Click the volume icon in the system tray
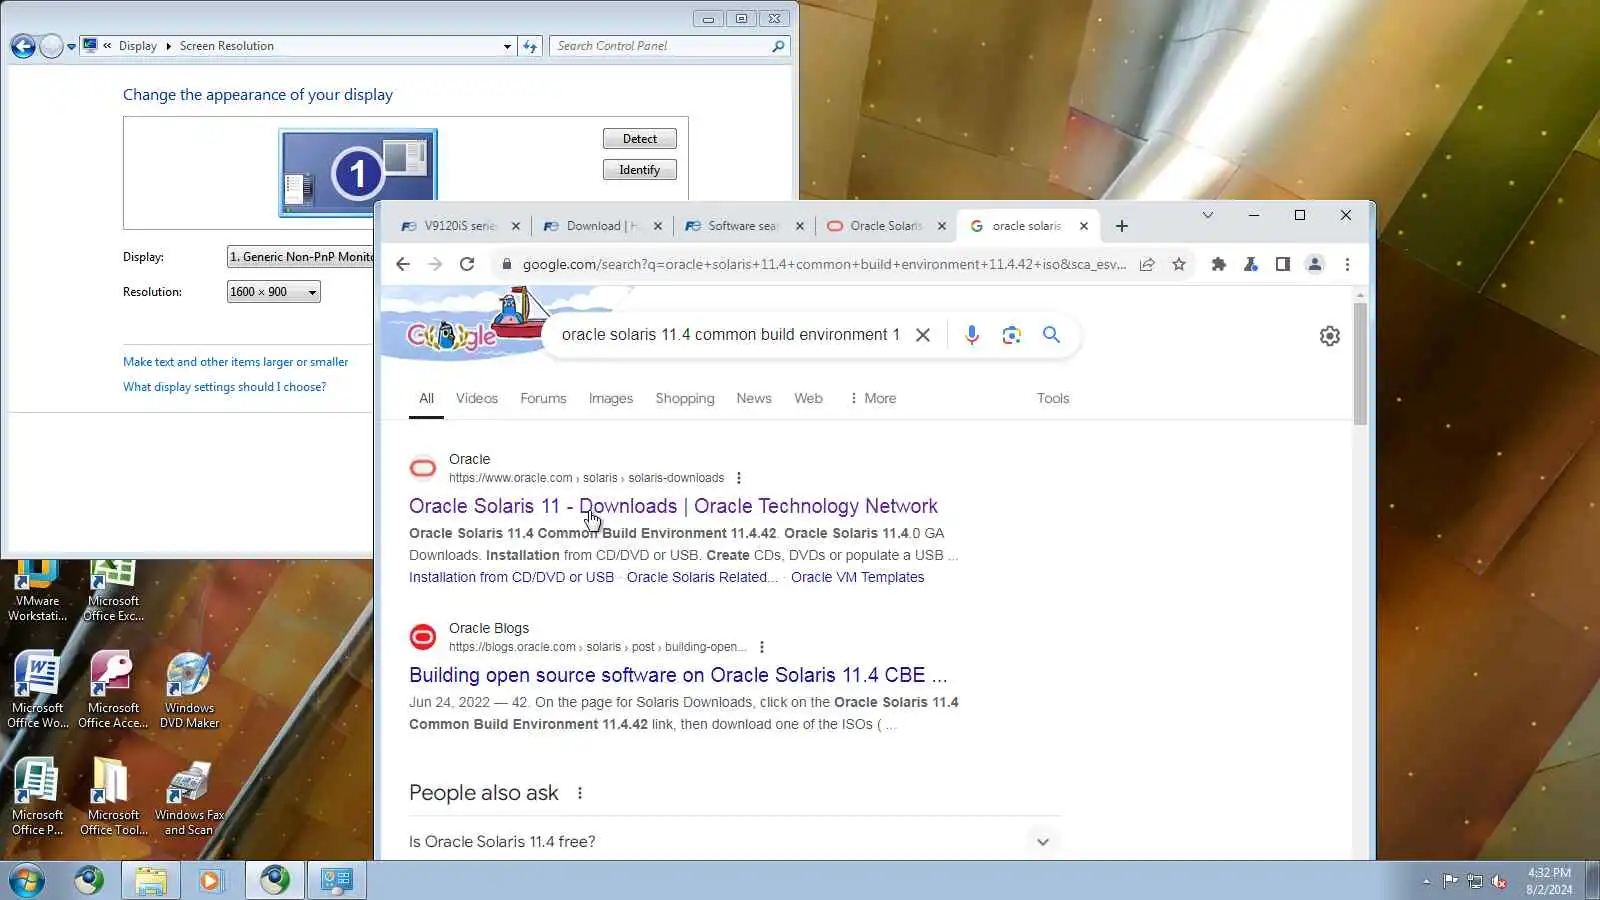 pos(1499,881)
